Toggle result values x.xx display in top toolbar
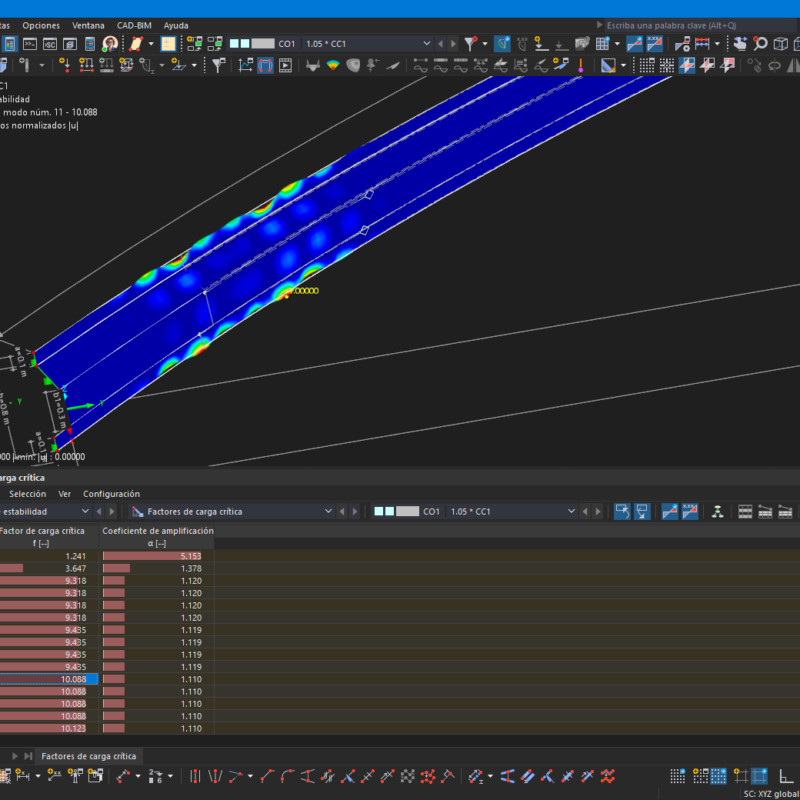Image resolution: width=800 pixels, height=800 pixels. coord(655,44)
